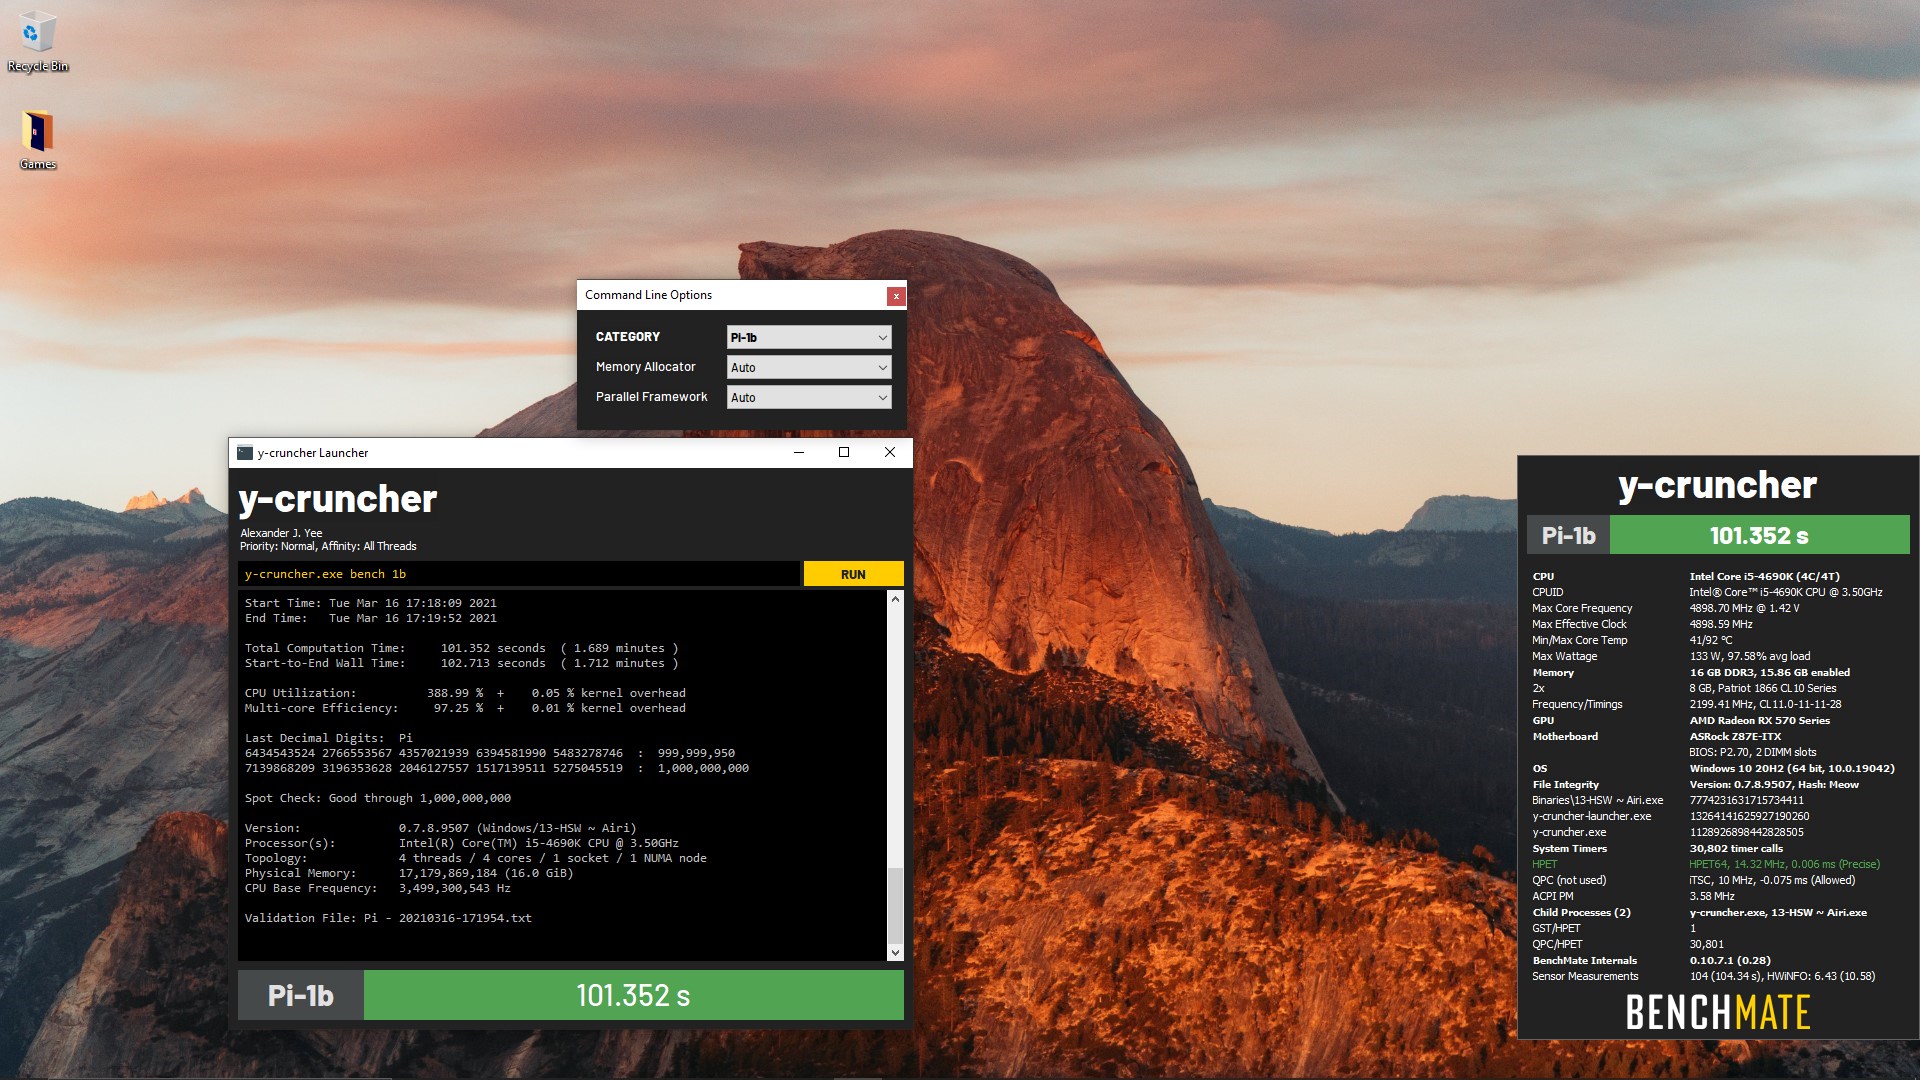
Task: Click 'Start Time: Tue Mar 16 17:18:09 2021' line
Action: coord(370,603)
